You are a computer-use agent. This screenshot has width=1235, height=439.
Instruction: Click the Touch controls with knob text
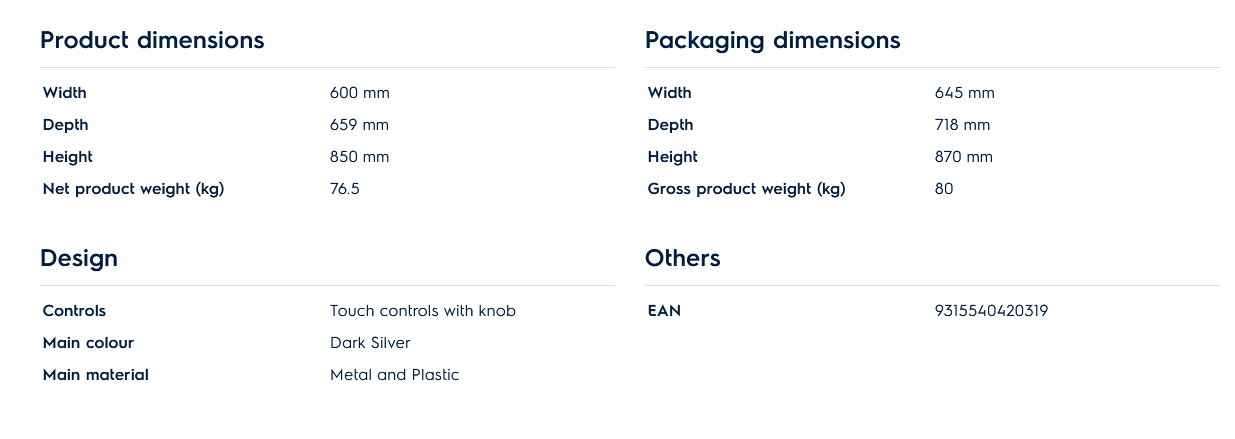tap(422, 311)
